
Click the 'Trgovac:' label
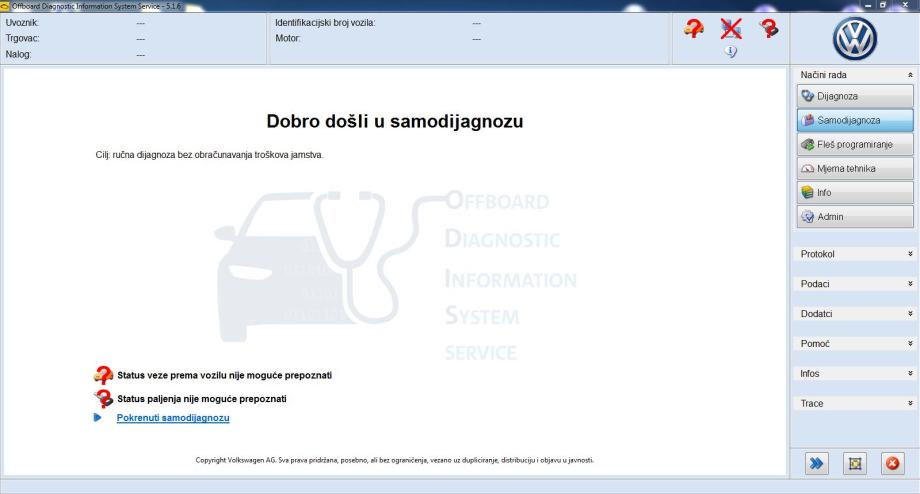coord(22,38)
